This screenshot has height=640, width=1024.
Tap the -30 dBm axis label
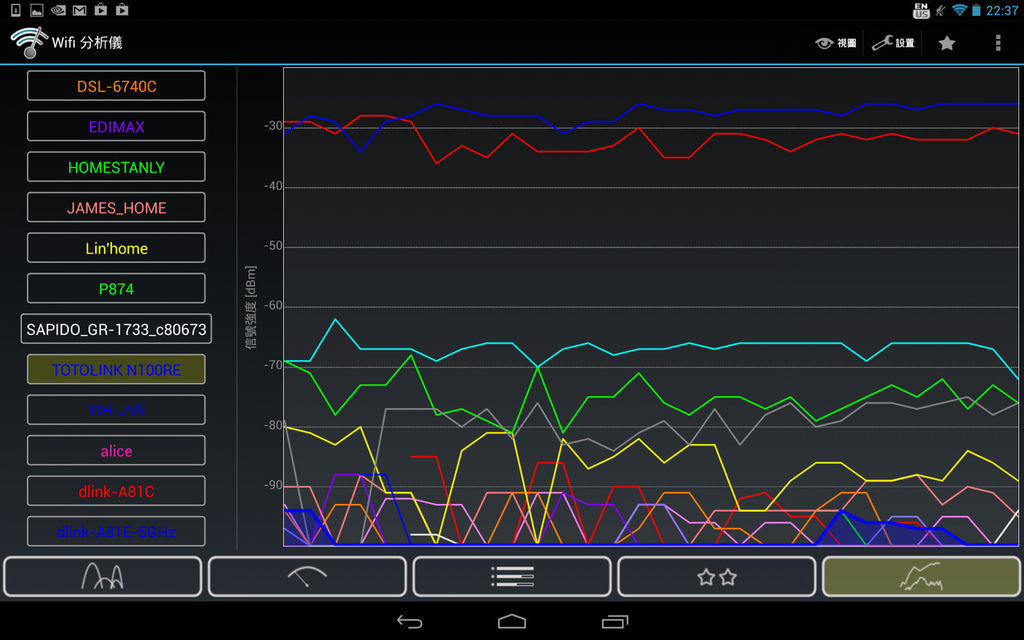(273, 126)
